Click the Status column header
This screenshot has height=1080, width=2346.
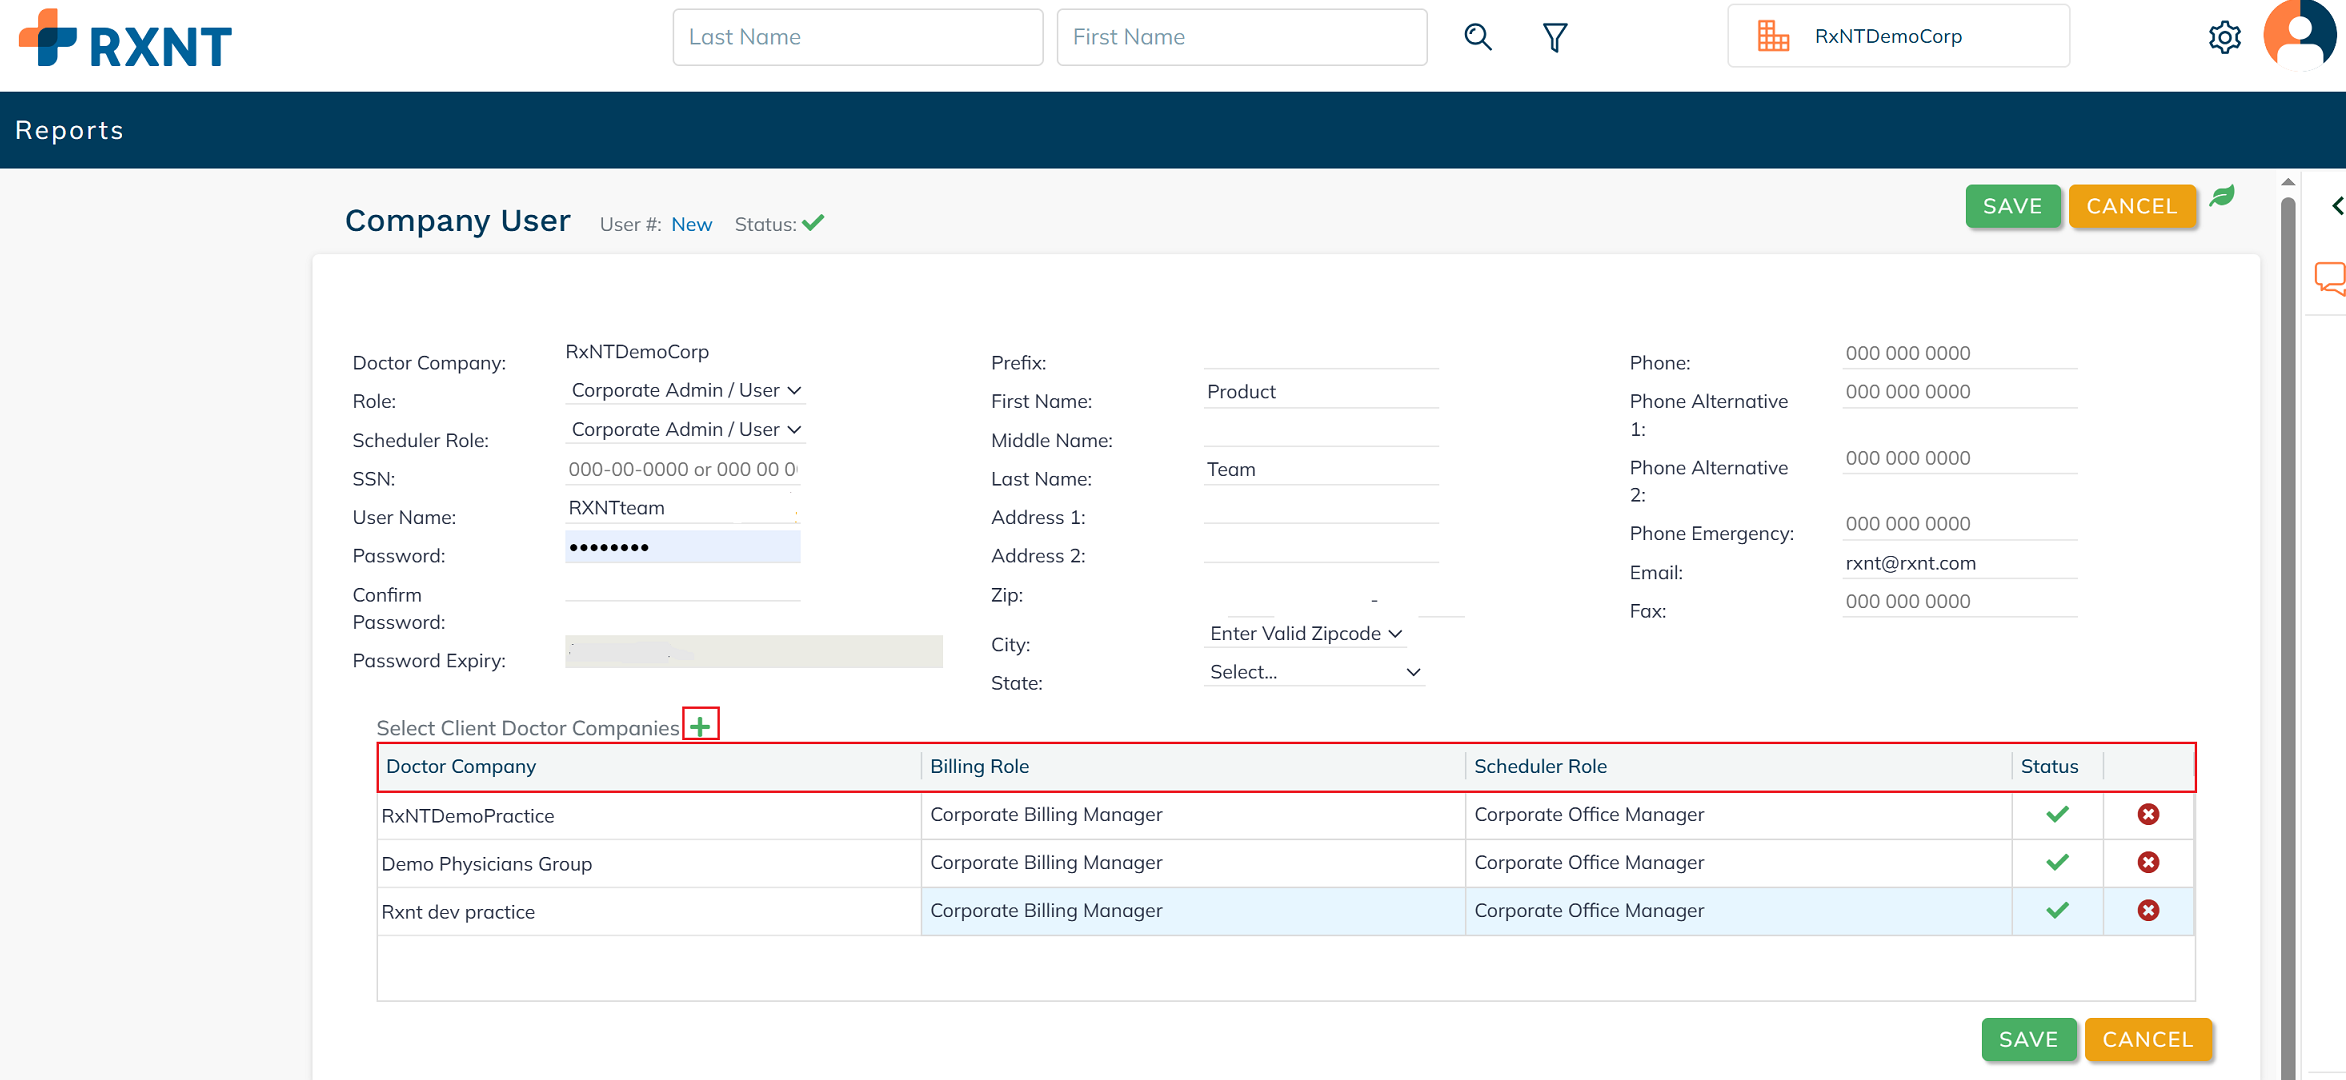(x=2058, y=767)
